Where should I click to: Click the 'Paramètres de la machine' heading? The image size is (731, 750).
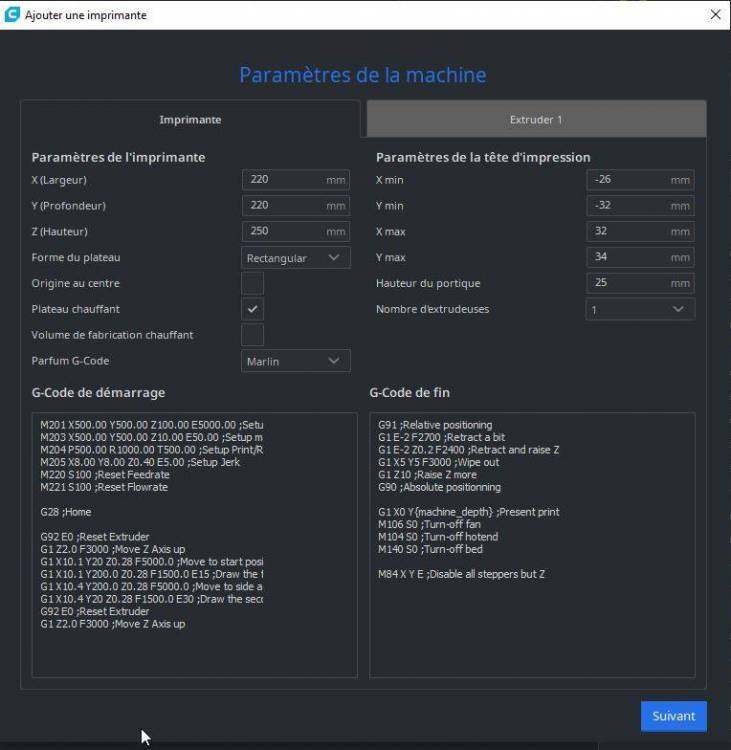363,75
